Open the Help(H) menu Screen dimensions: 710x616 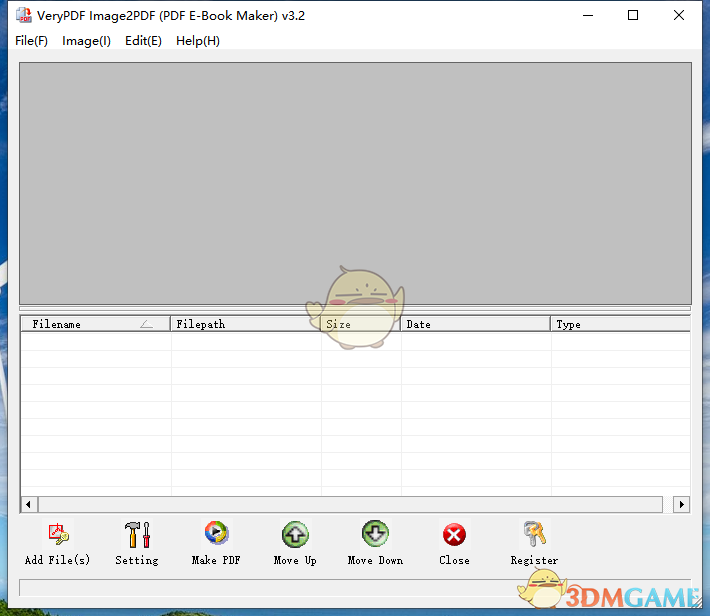click(x=198, y=41)
